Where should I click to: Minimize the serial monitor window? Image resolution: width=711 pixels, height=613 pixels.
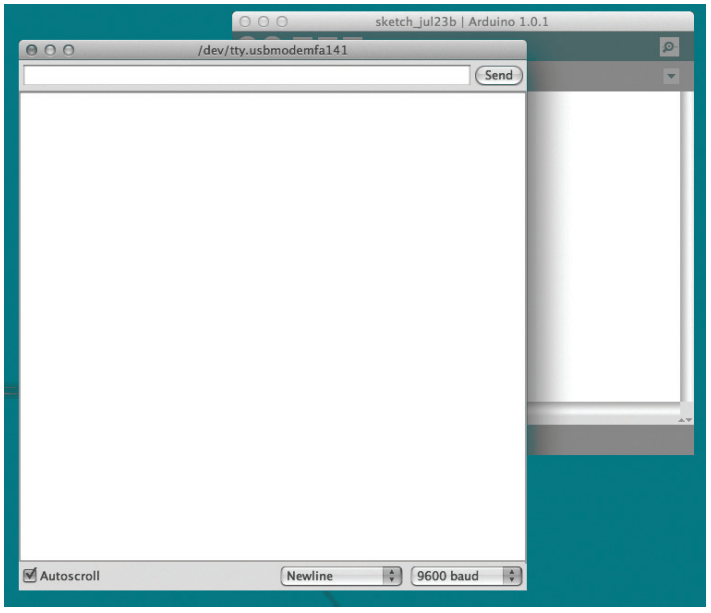(50, 50)
